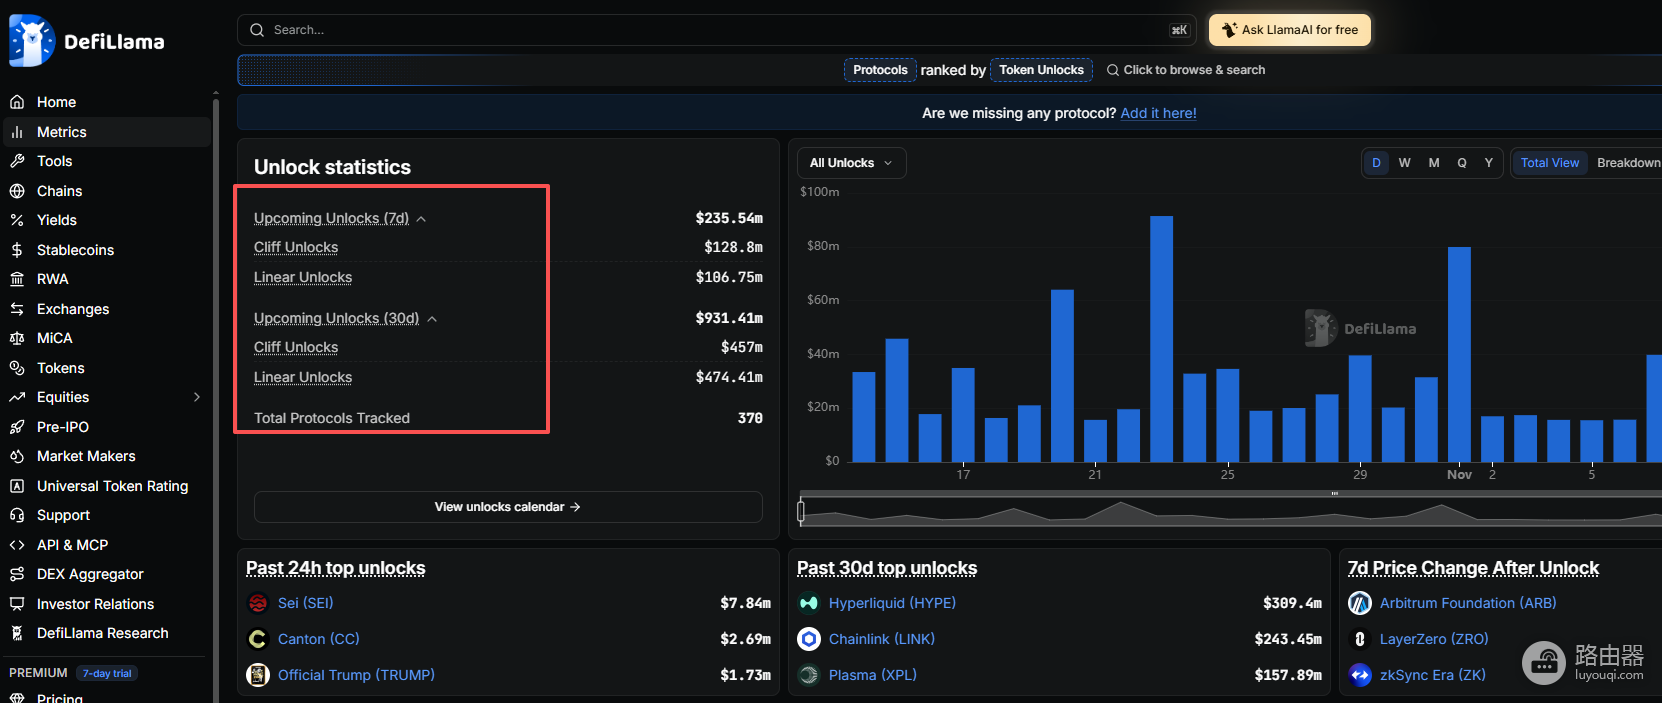This screenshot has height=703, width=1662.
Task: Switch chart to weekly W interval
Action: pos(1405,163)
